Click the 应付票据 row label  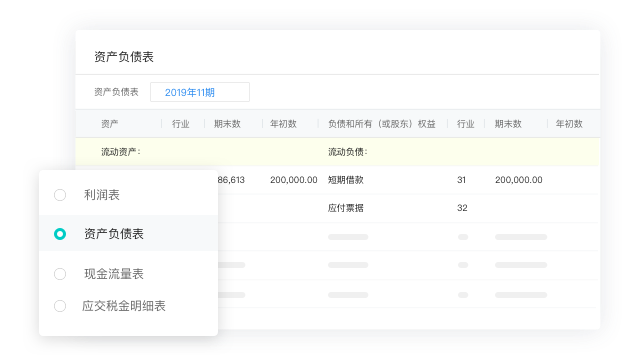(346, 208)
